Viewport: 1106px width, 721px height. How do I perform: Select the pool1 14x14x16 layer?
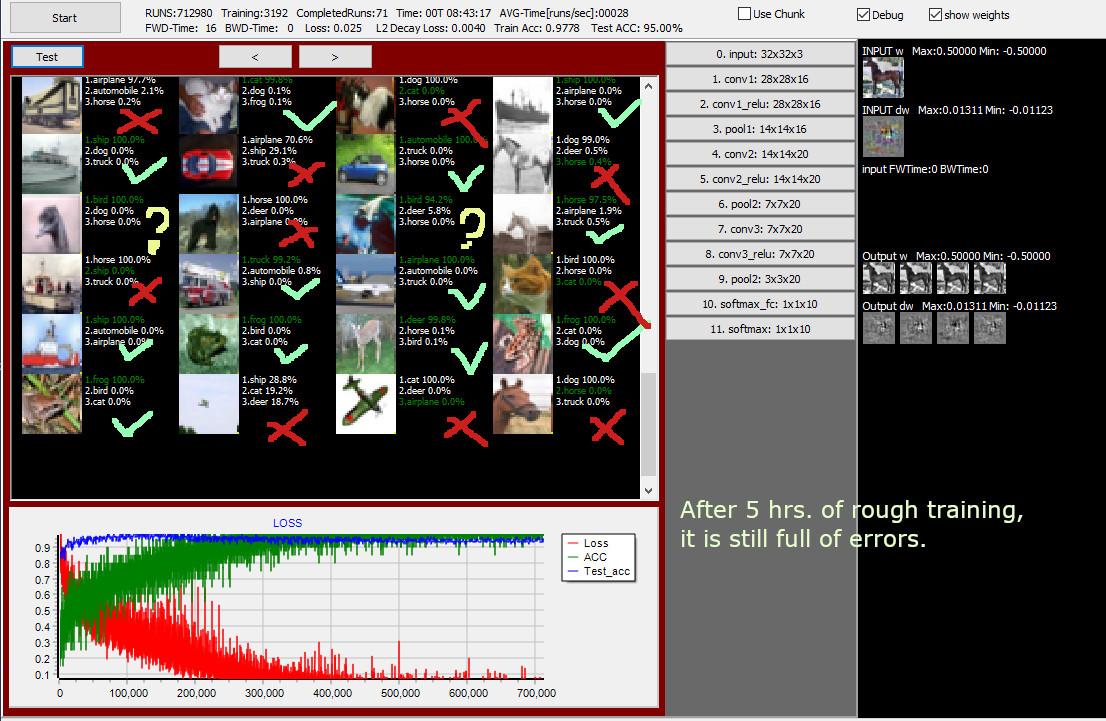click(760, 129)
